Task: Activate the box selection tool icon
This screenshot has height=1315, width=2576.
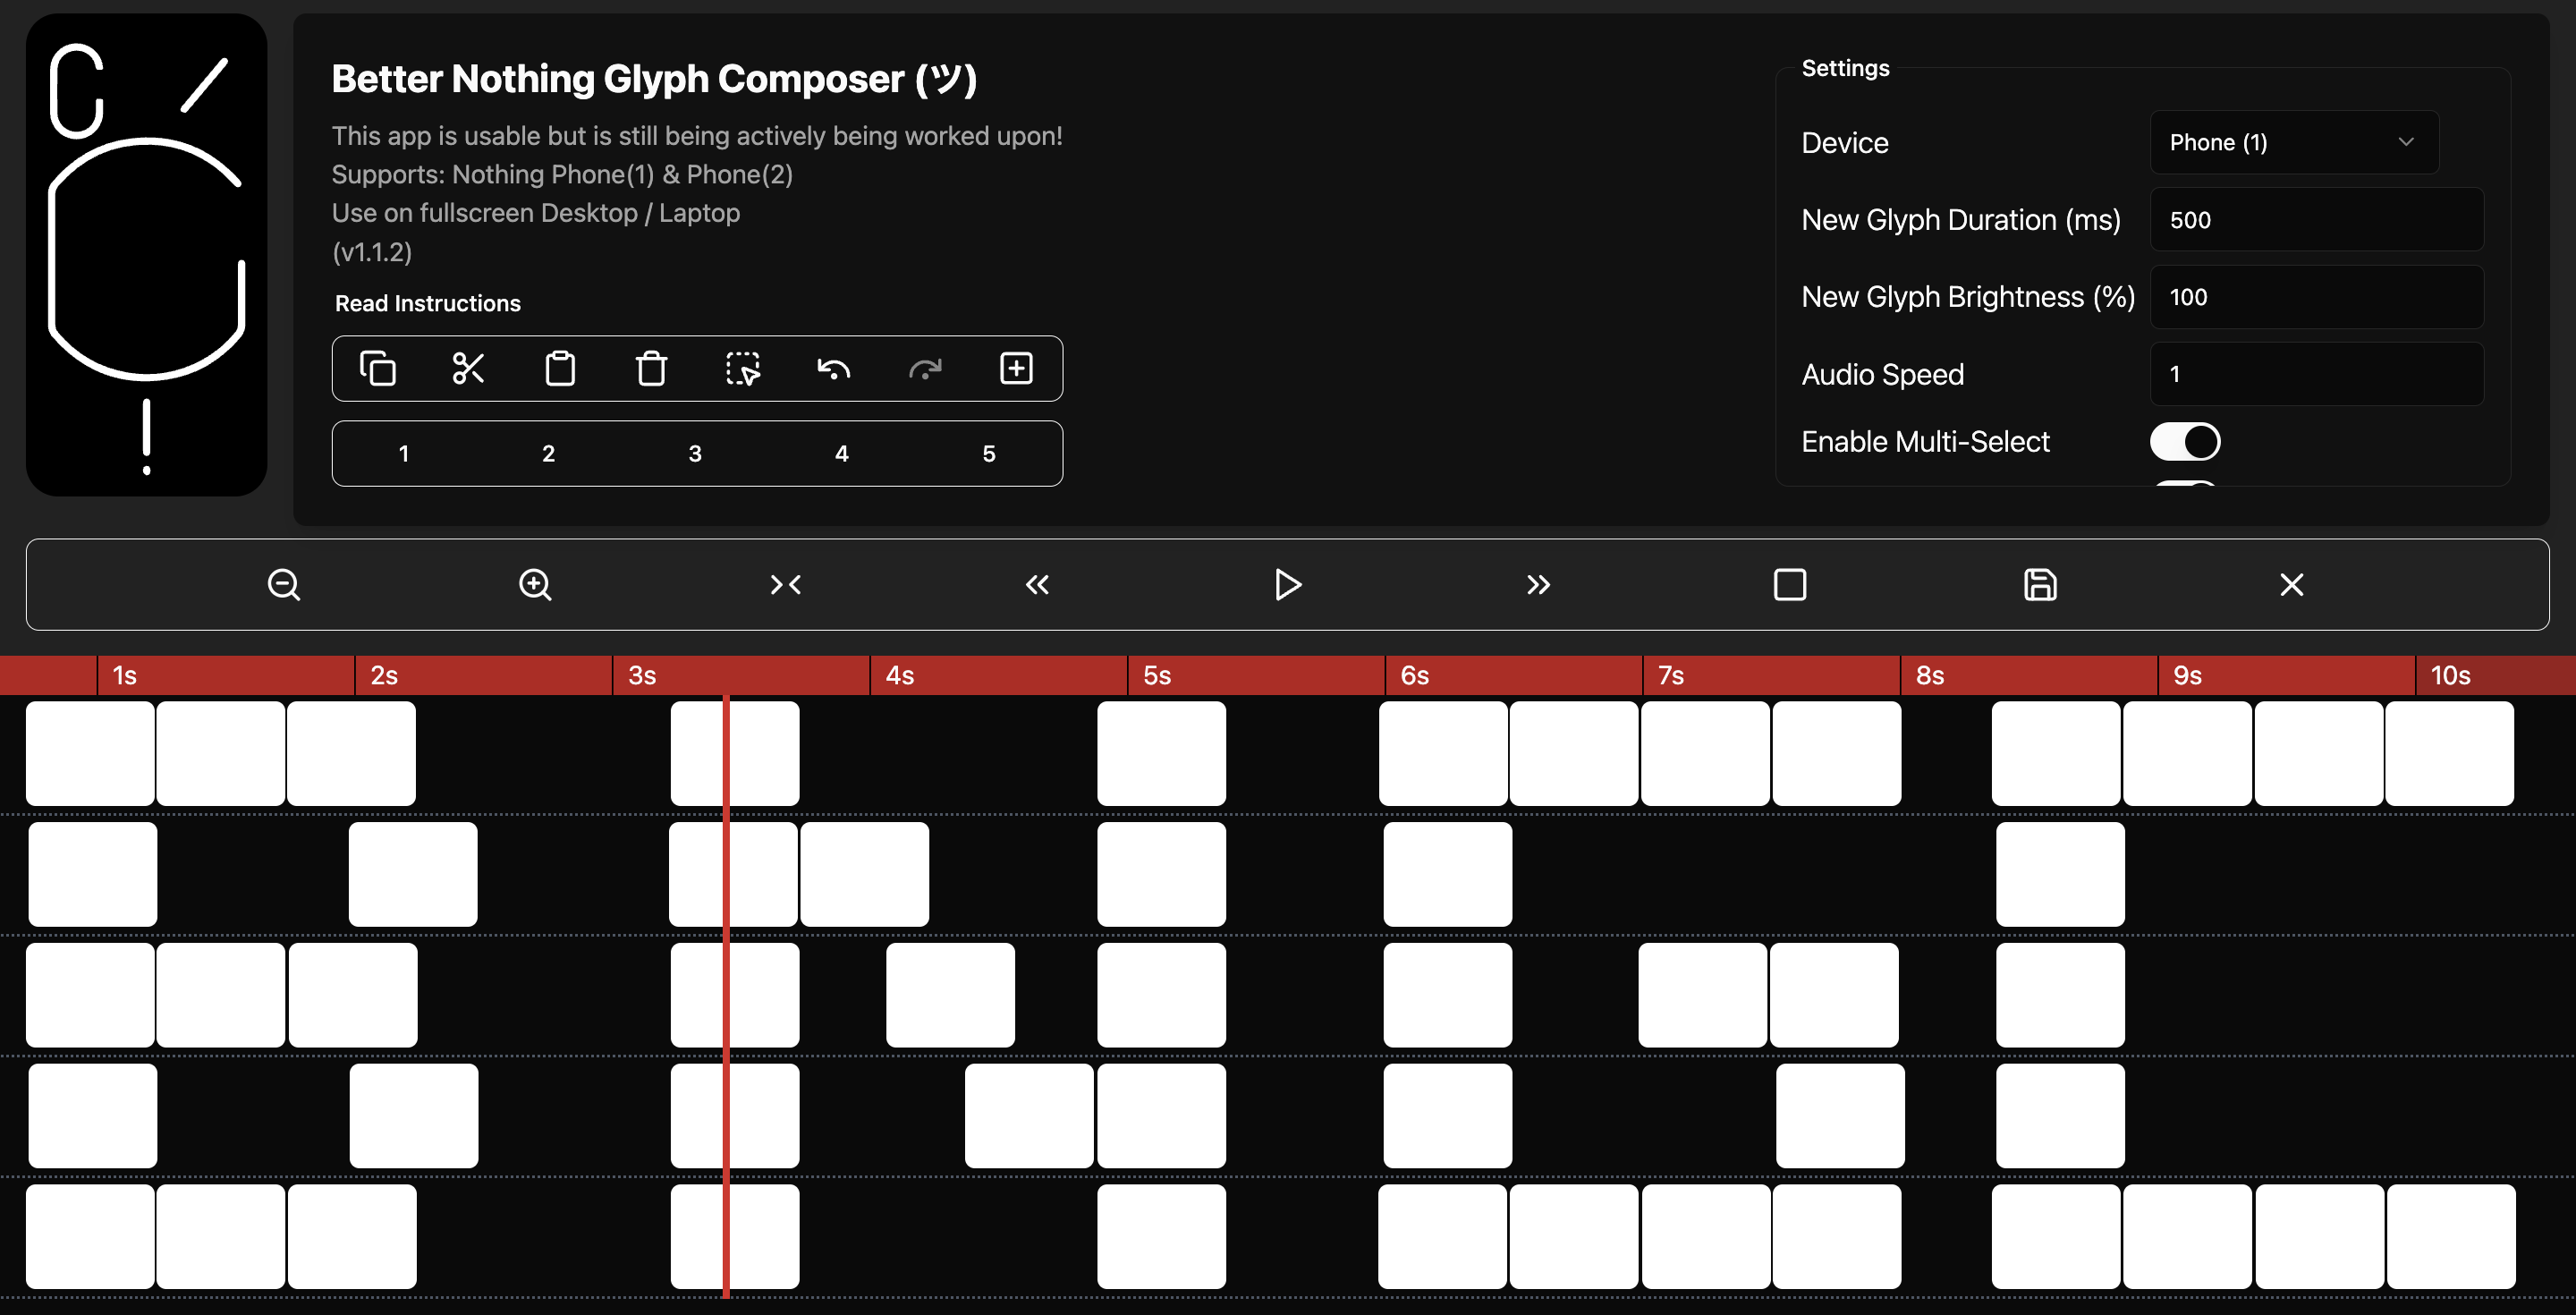Action: pos(742,368)
